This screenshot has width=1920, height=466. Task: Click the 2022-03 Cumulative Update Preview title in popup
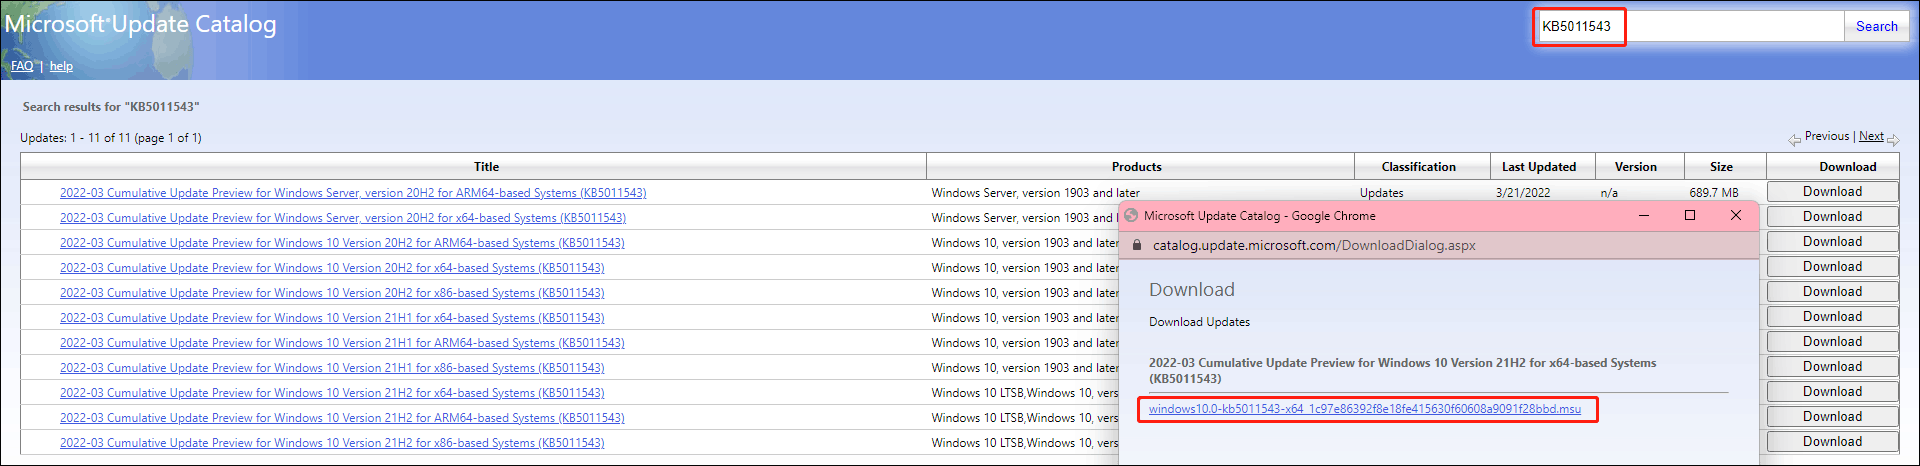pos(1402,371)
